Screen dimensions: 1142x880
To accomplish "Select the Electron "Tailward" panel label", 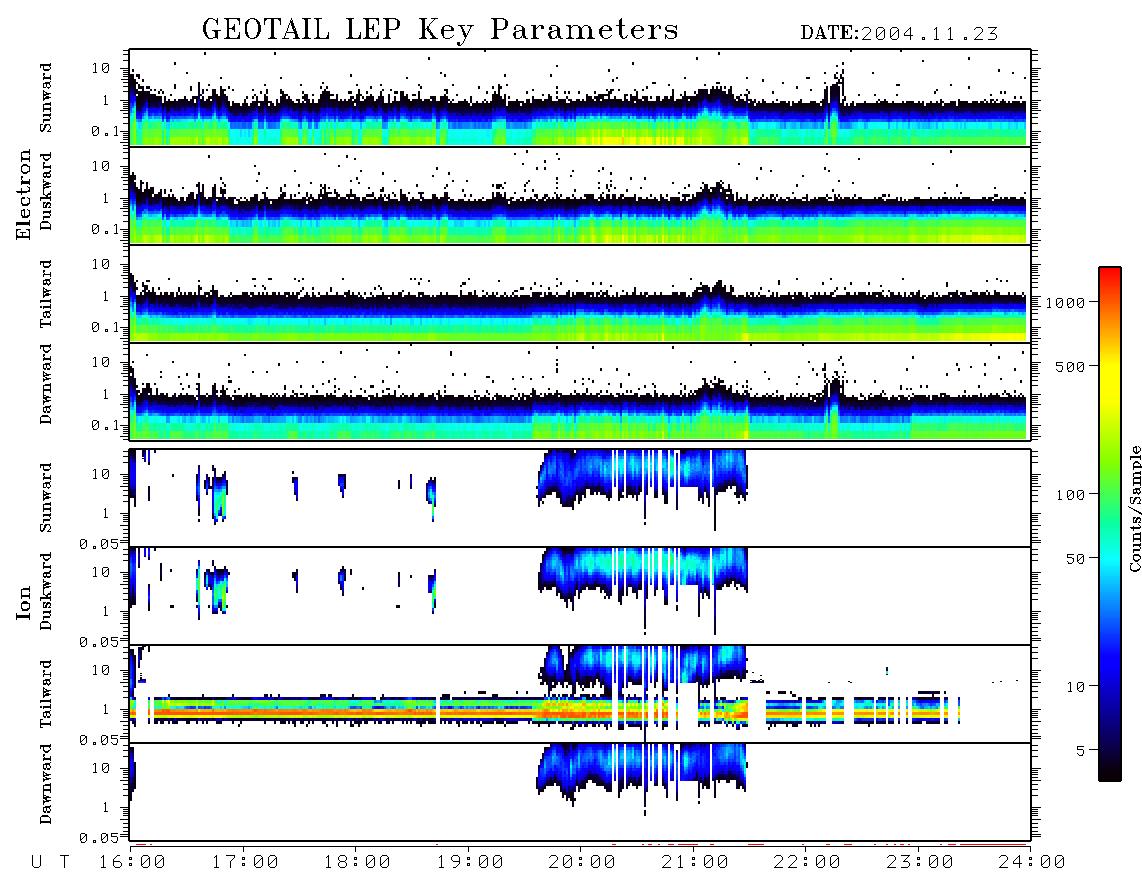I will click(46, 294).
